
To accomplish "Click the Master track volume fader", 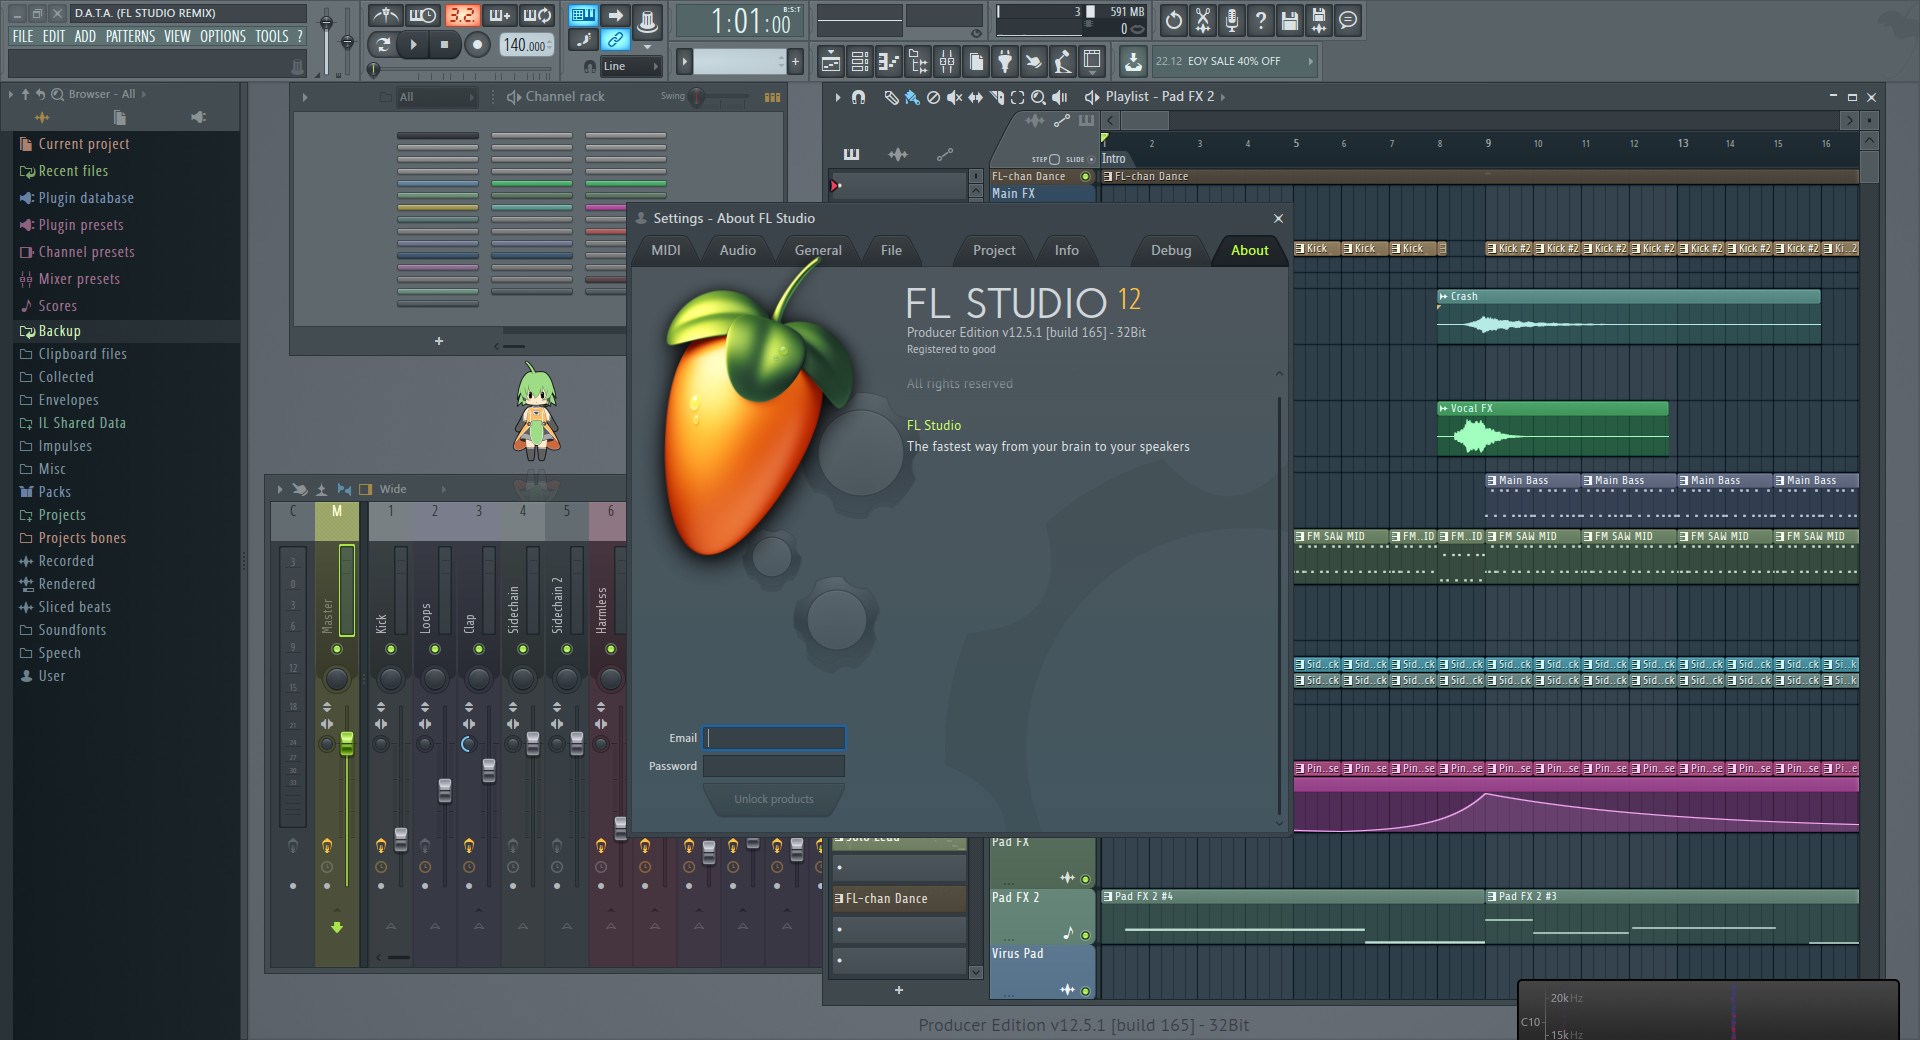I will pyautogui.click(x=347, y=744).
